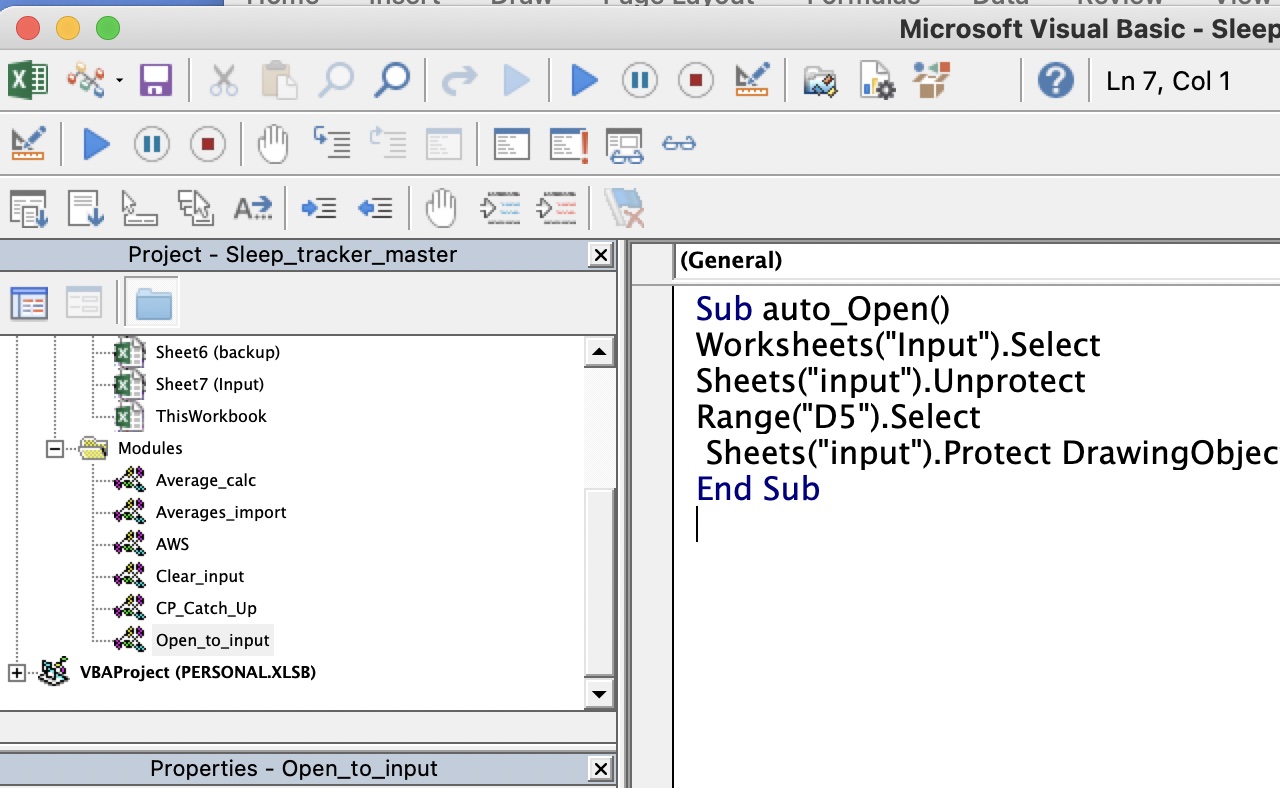Open the Locals Window icon

[x=511, y=143]
